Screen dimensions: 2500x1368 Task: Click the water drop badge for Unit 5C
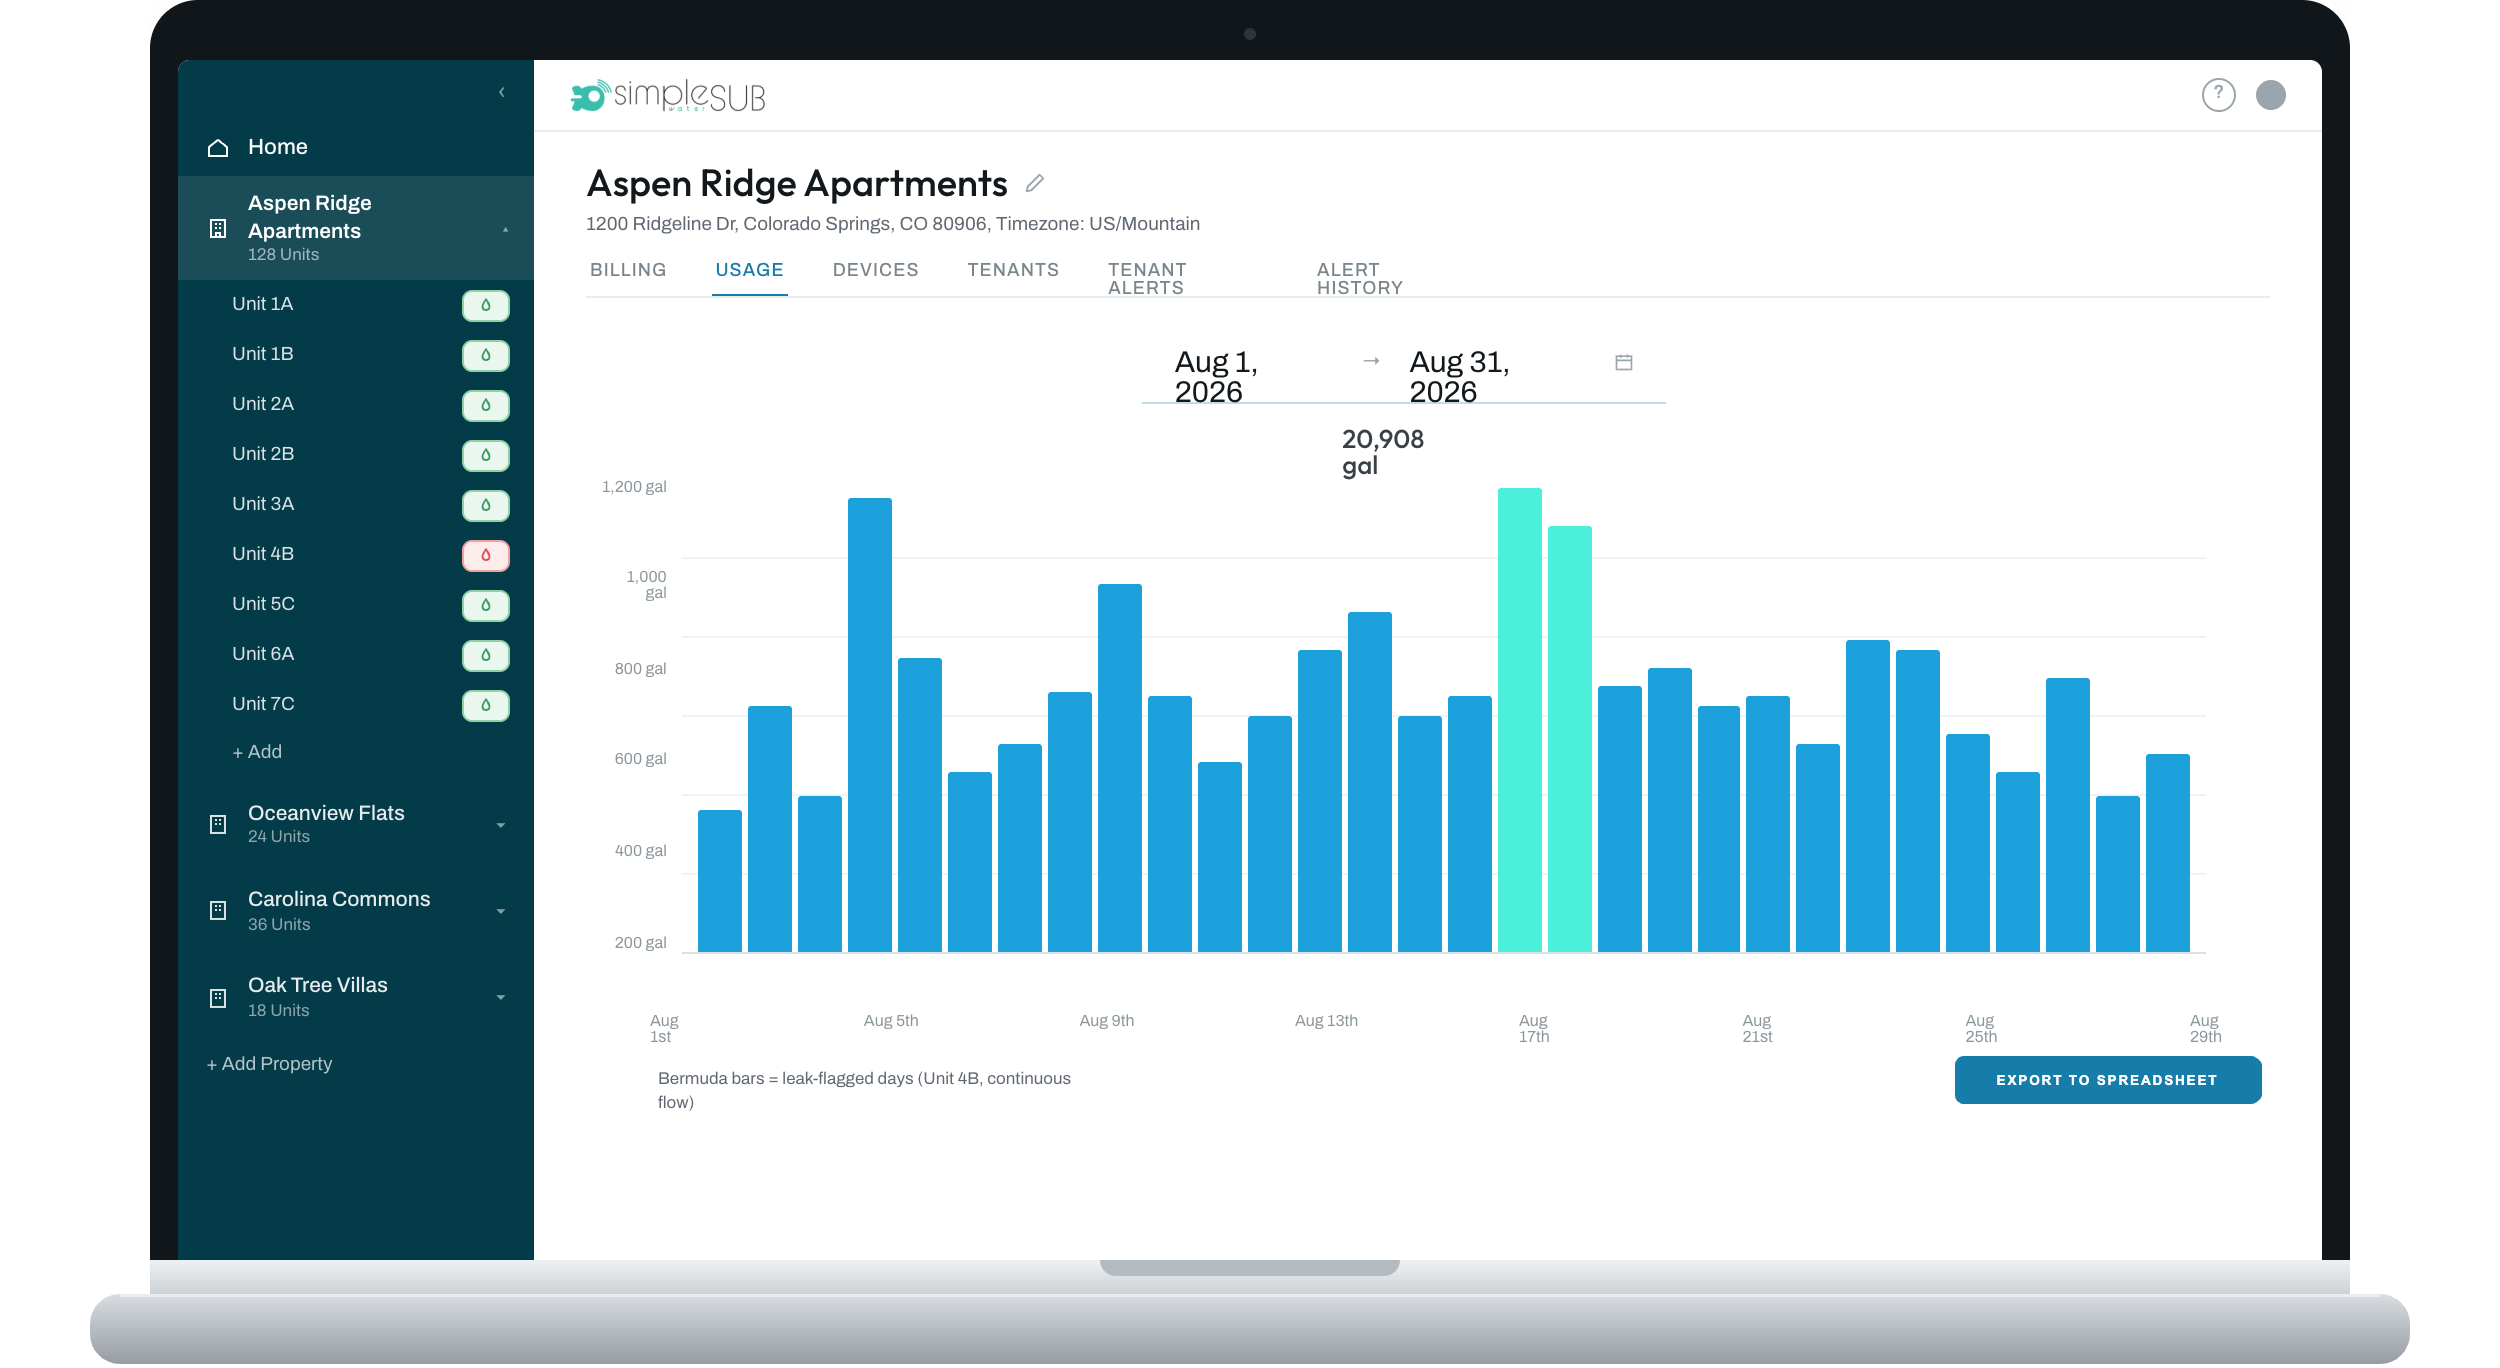pyautogui.click(x=486, y=605)
